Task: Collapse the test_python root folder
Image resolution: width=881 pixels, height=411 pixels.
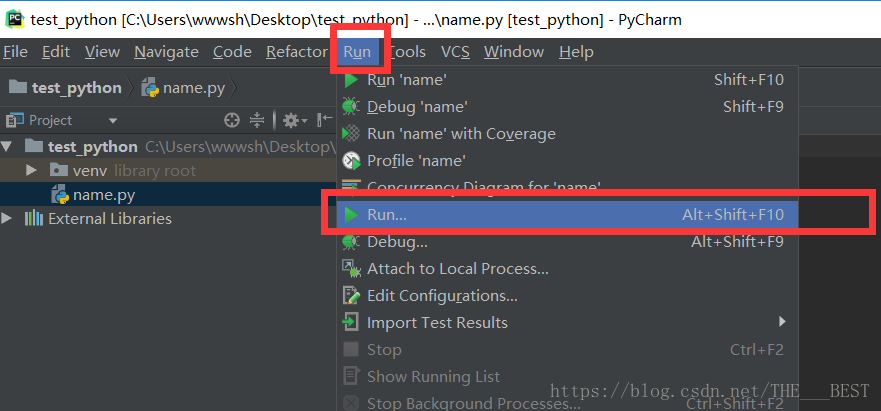Action: click(7, 147)
